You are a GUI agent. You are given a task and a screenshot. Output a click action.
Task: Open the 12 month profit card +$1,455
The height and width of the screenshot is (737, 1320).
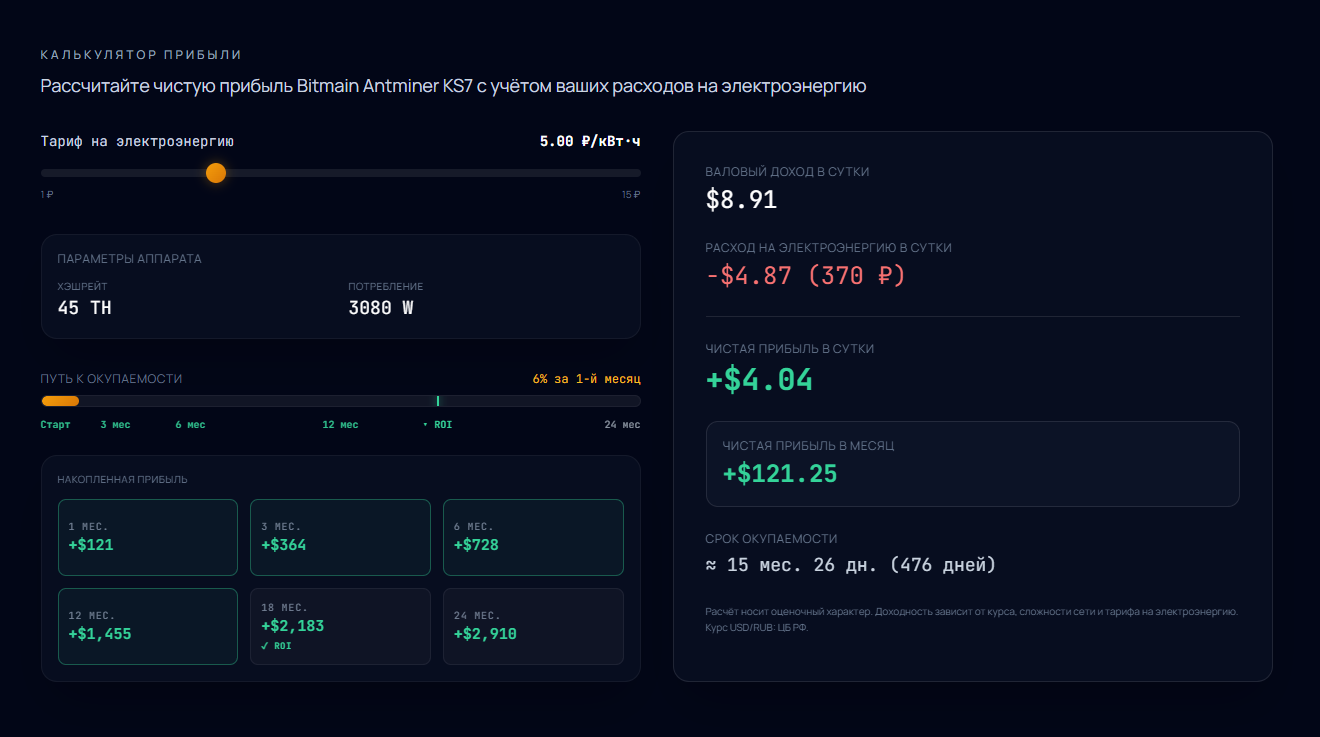pyautogui.click(x=147, y=626)
